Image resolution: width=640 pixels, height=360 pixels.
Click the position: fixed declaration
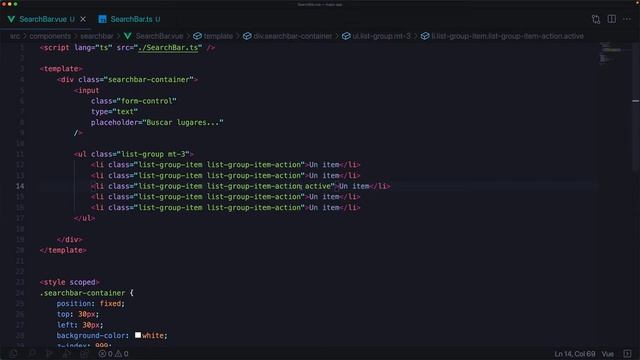[91, 304]
